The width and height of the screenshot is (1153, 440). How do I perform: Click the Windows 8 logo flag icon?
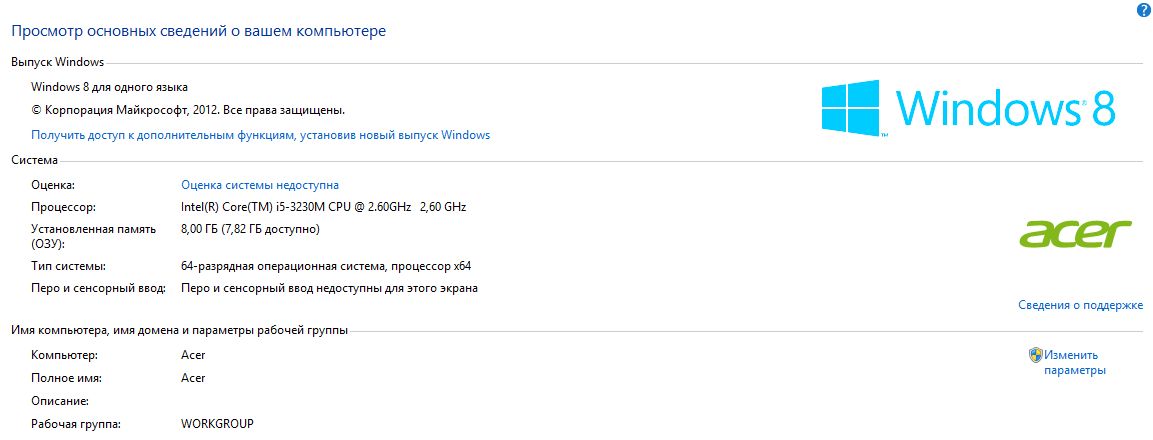pos(852,108)
